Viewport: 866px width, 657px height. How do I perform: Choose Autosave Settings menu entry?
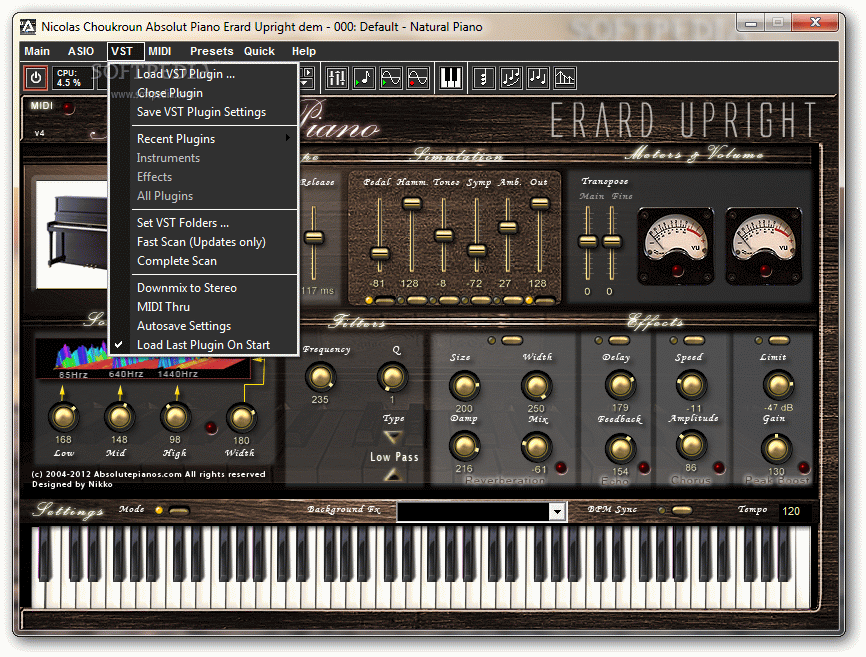tap(203, 326)
